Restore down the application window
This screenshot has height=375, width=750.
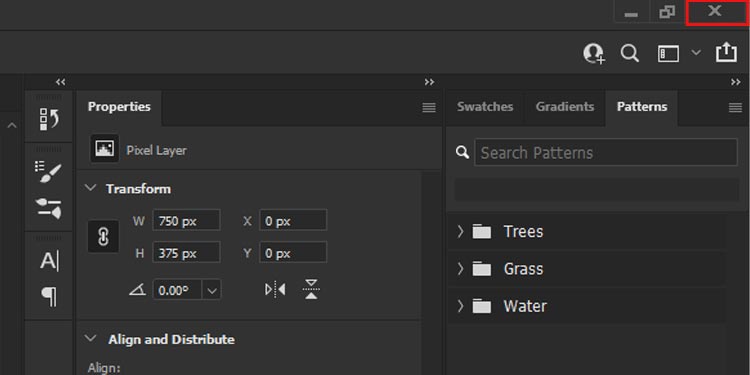pos(667,12)
